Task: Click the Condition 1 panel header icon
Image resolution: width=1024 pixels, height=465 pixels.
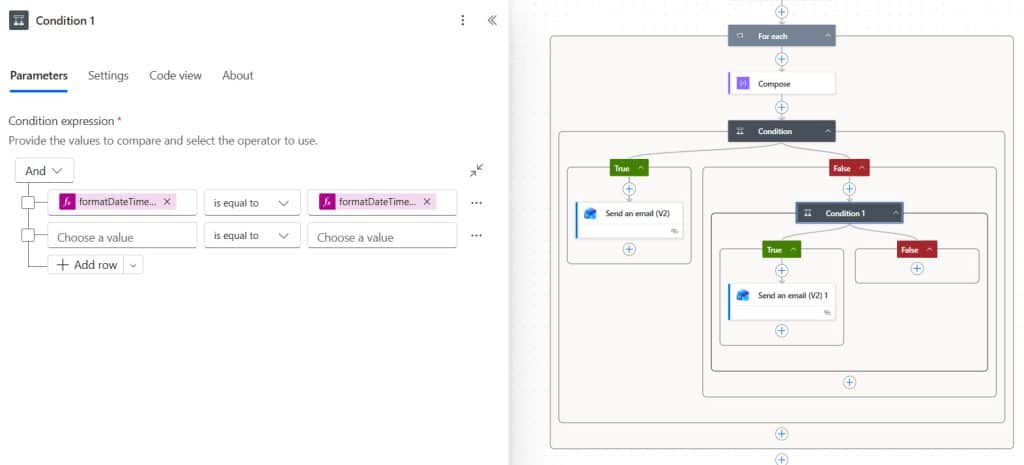Action: pyautogui.click(x=18, y=20)
